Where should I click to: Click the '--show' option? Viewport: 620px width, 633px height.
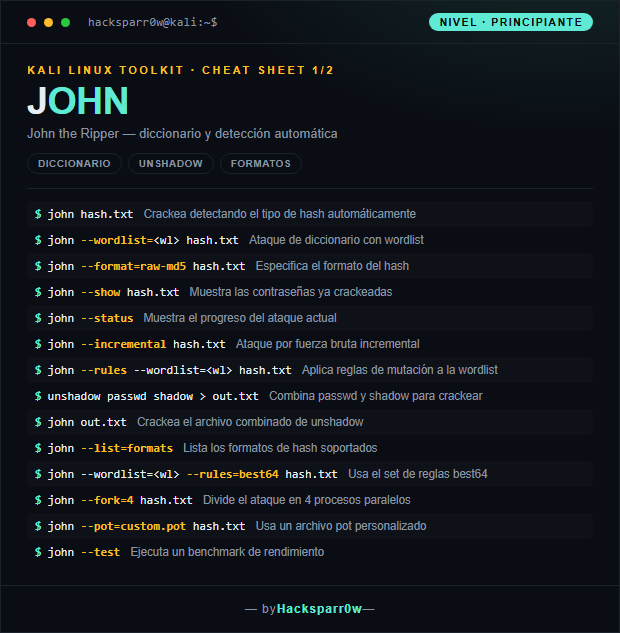click(101, 292)
